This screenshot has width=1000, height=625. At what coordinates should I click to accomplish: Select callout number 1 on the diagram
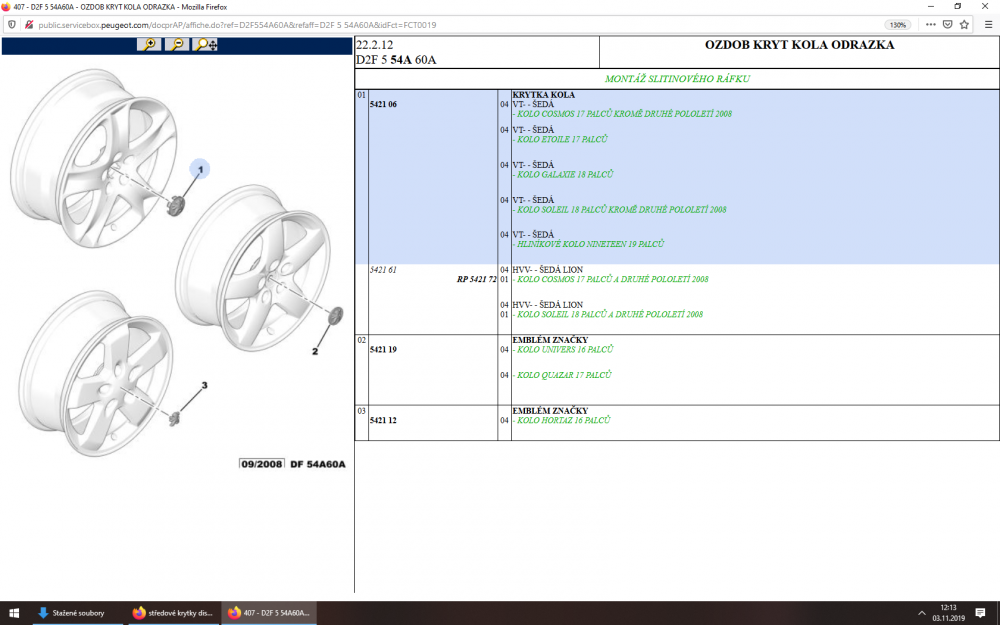coord(200,169)
